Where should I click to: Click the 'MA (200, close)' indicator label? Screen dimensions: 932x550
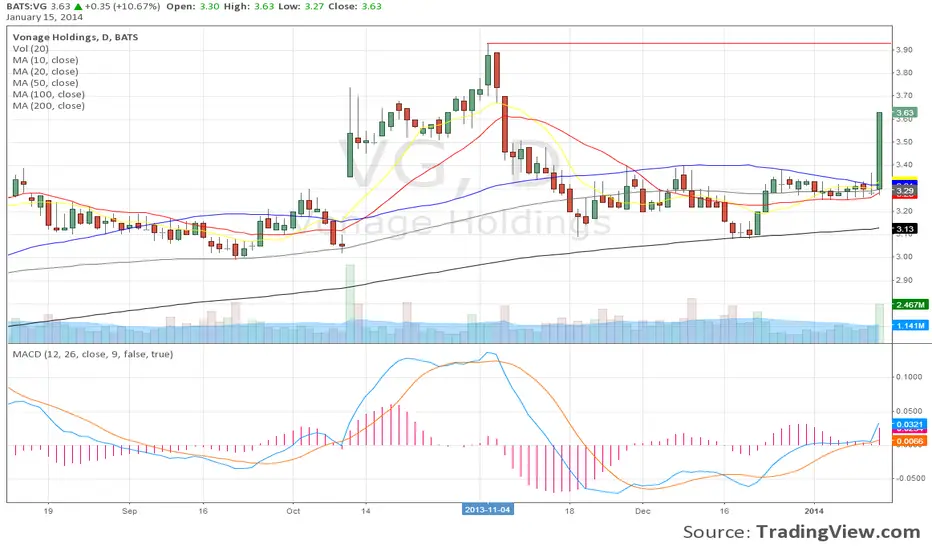49,106
